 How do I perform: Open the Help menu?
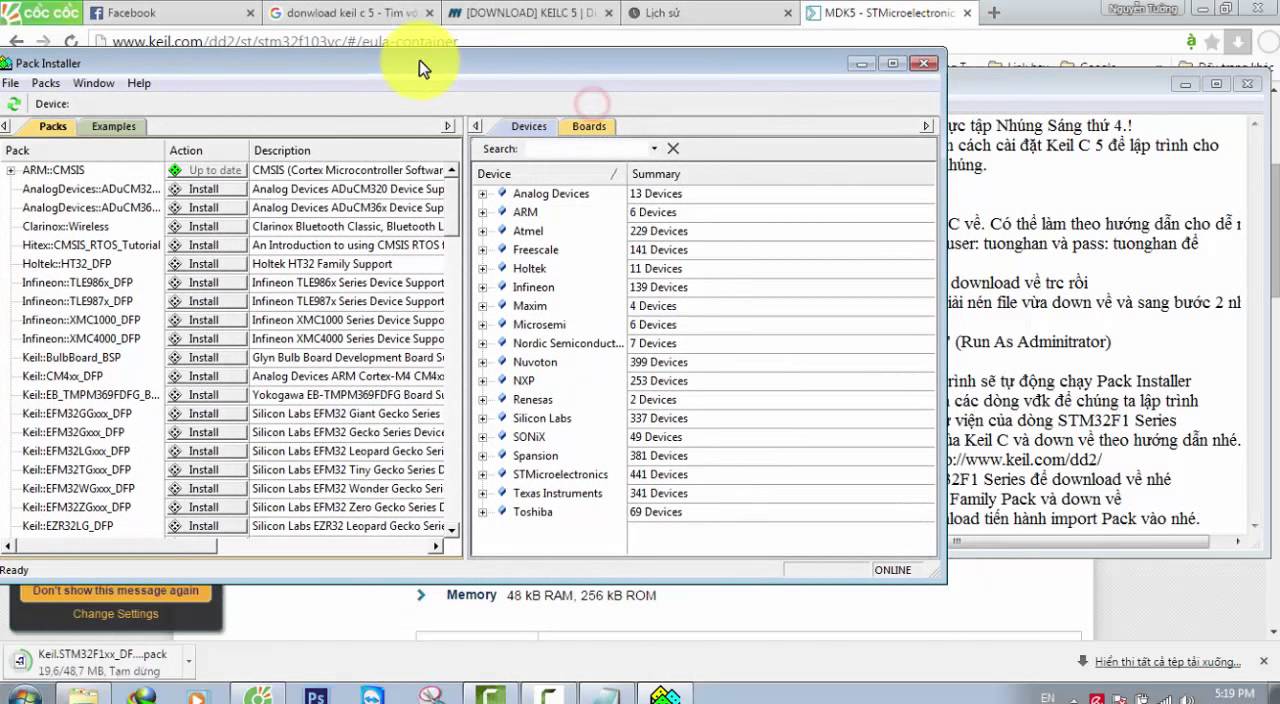coord(139,83)
